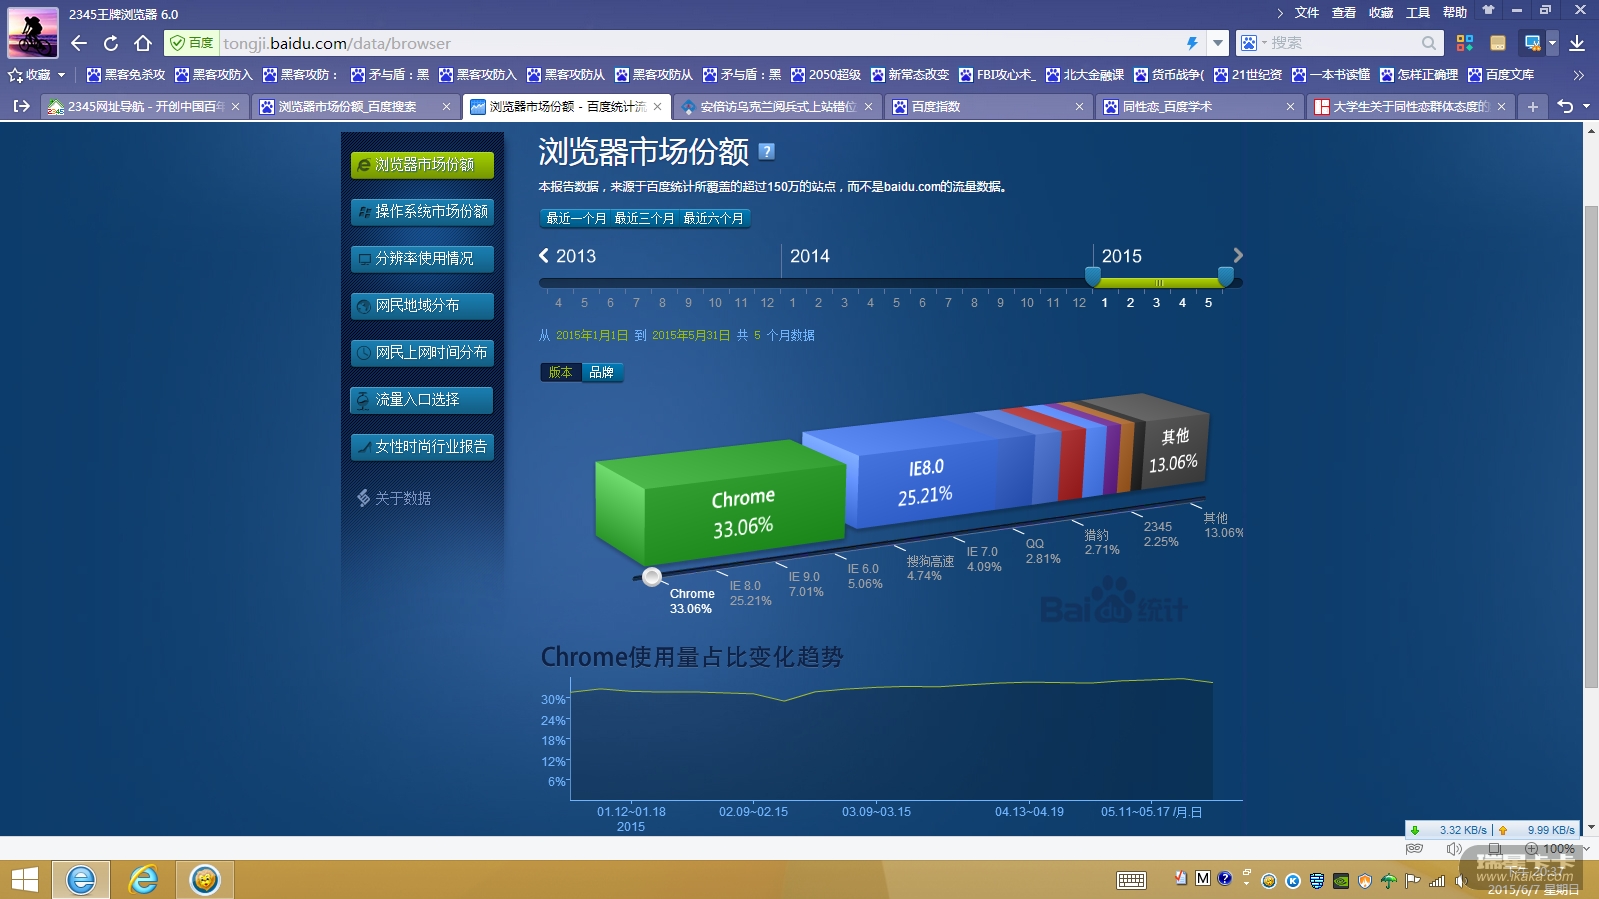Image resolution: width=1599 pixels, height=899 pixels.
Task: Click the page vertical scrollbar
Action: (x=1591, y=445)
